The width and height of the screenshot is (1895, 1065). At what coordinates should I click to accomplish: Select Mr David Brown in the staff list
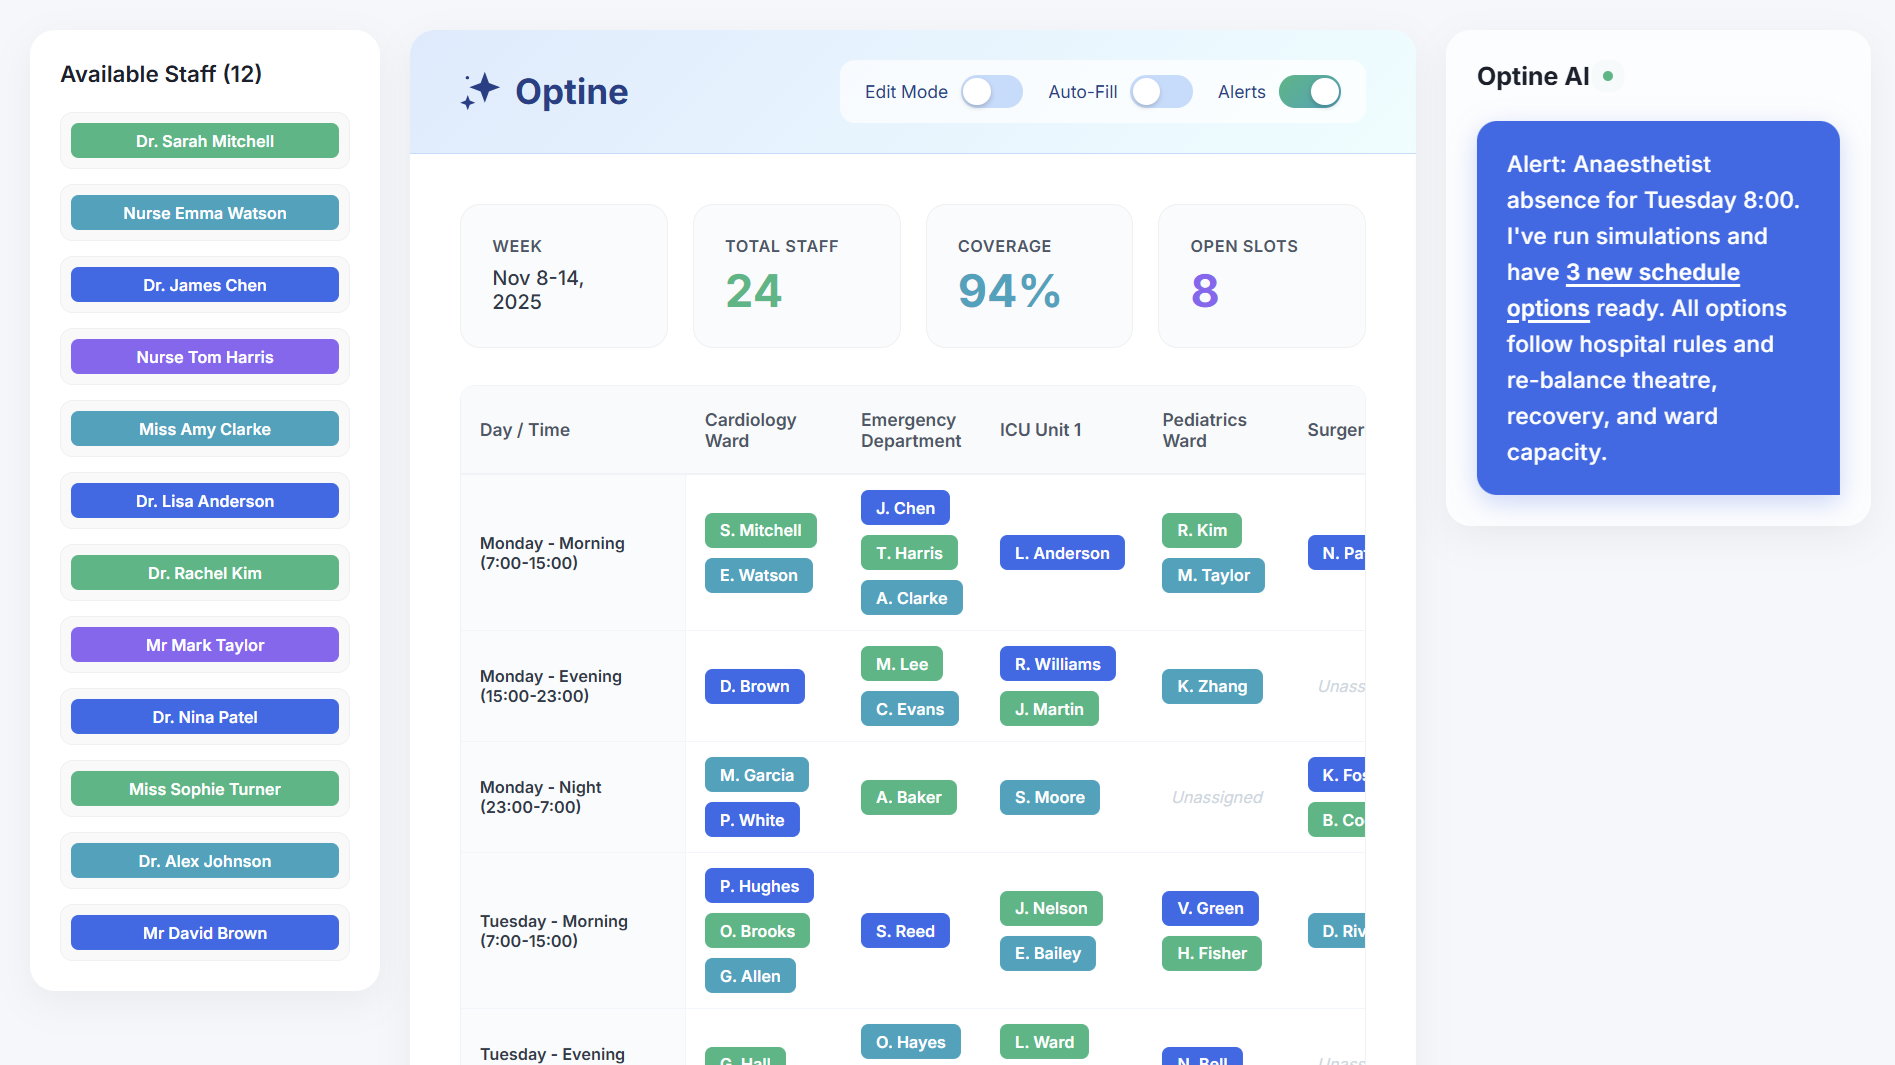click(x=204, y=932)
